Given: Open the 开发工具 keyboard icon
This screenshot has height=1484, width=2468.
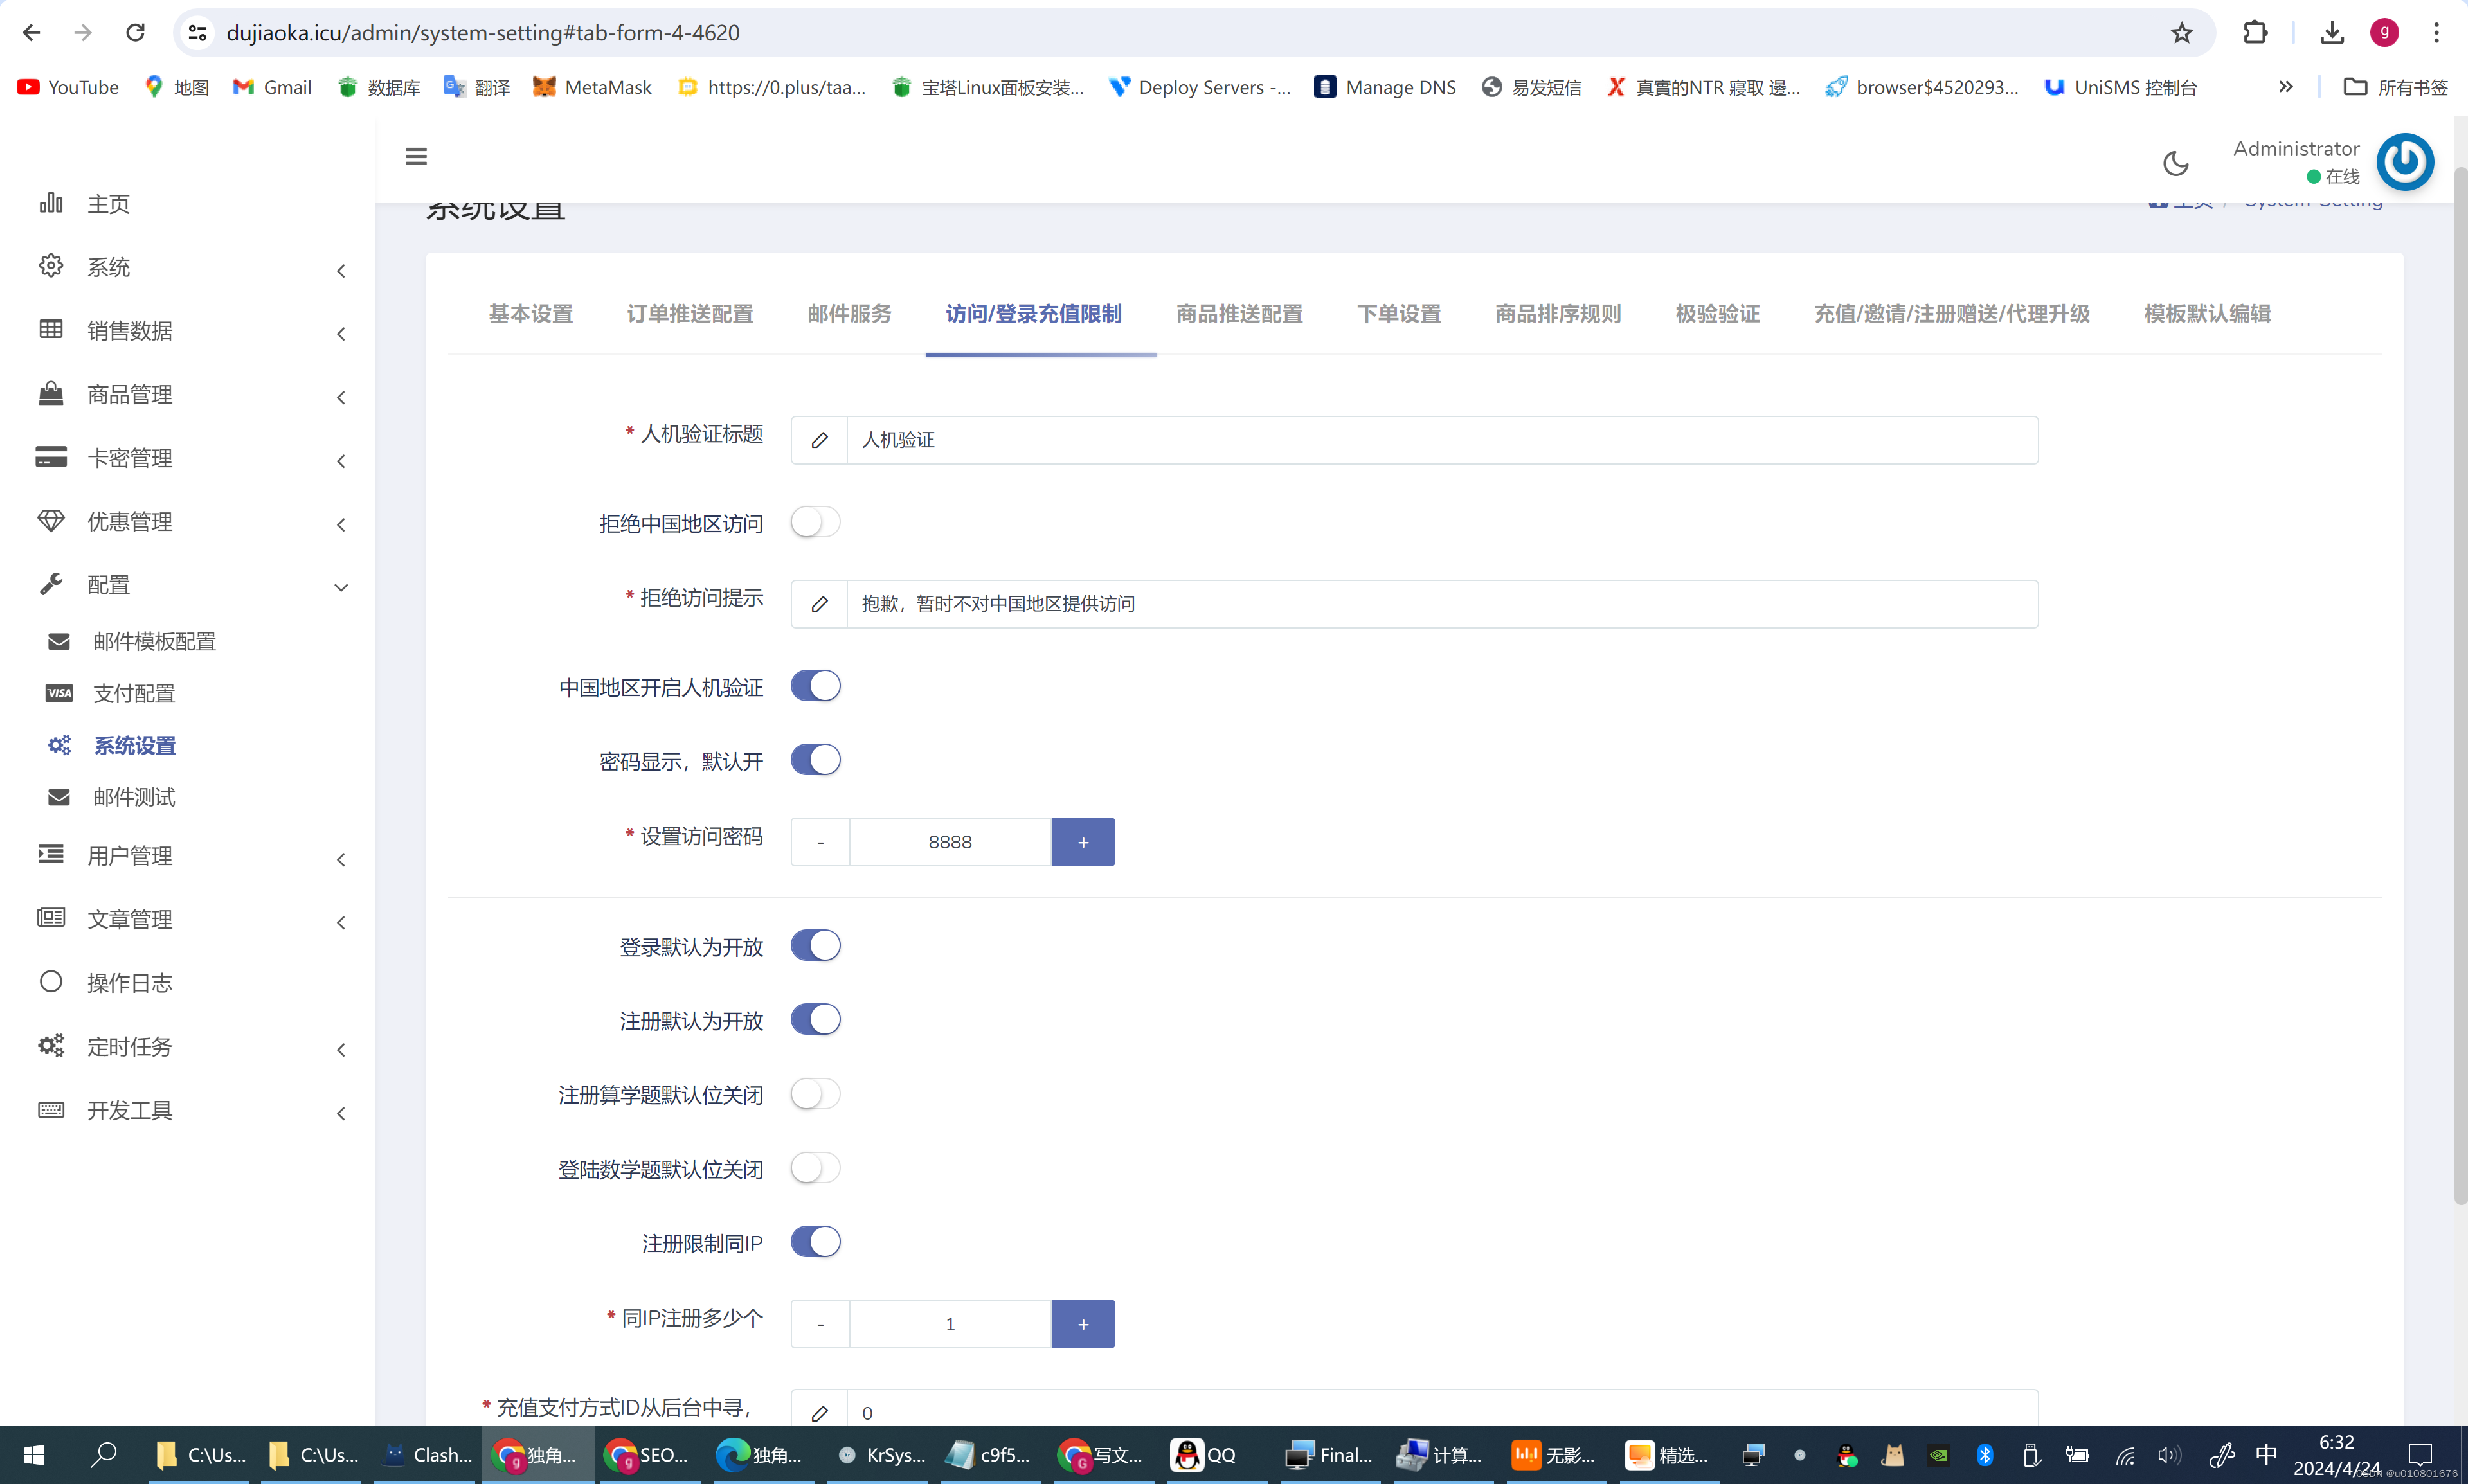Looking at the screenshot, I should pyautogui.click(x=51, y=1110).
